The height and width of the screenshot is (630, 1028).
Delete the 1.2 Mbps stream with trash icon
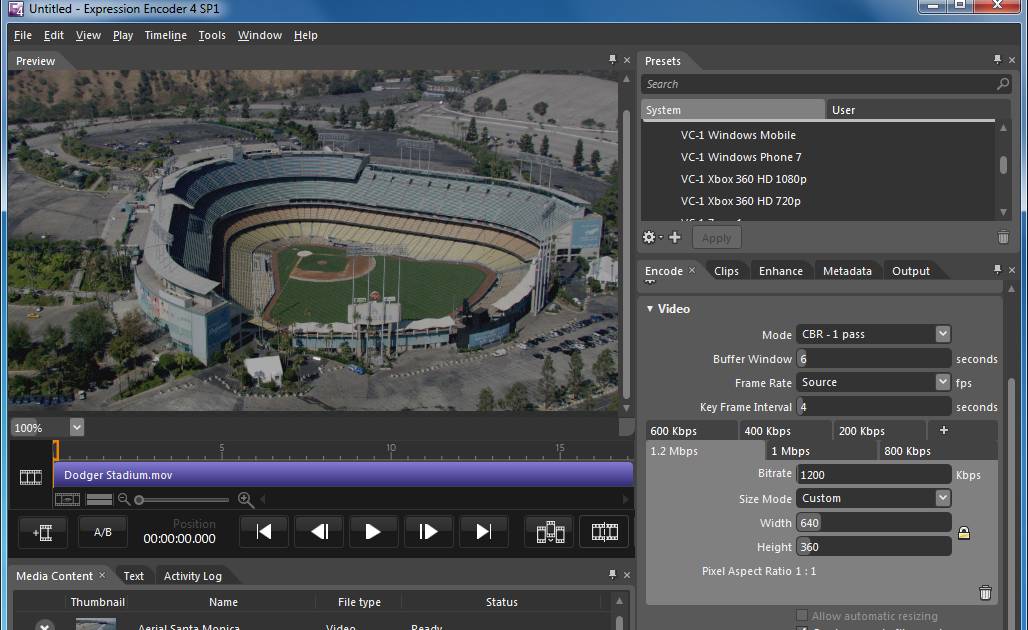[985, 592]
